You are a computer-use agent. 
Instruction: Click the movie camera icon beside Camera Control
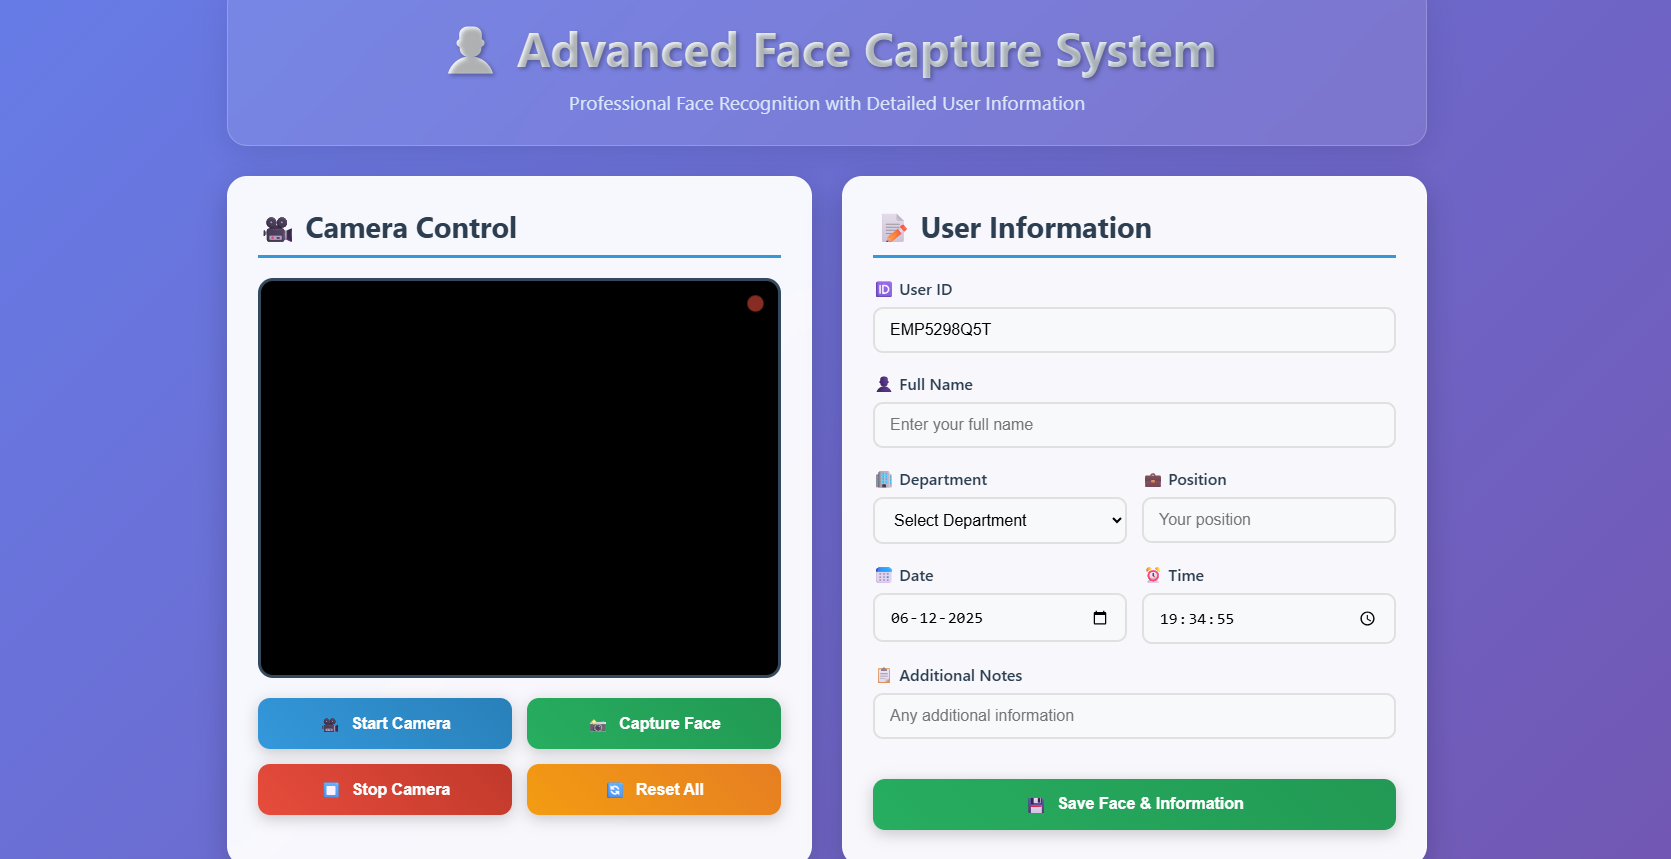[278, 229]
